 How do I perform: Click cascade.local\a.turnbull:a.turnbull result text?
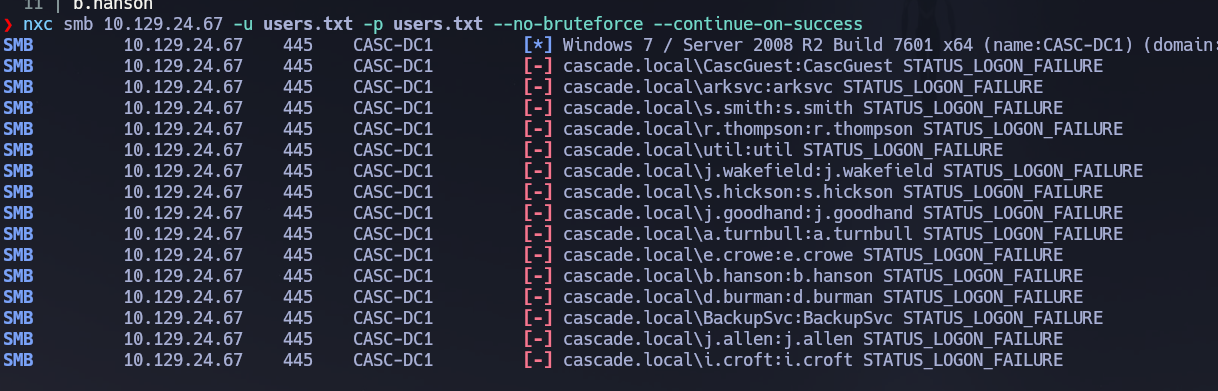tap(738, 234)
